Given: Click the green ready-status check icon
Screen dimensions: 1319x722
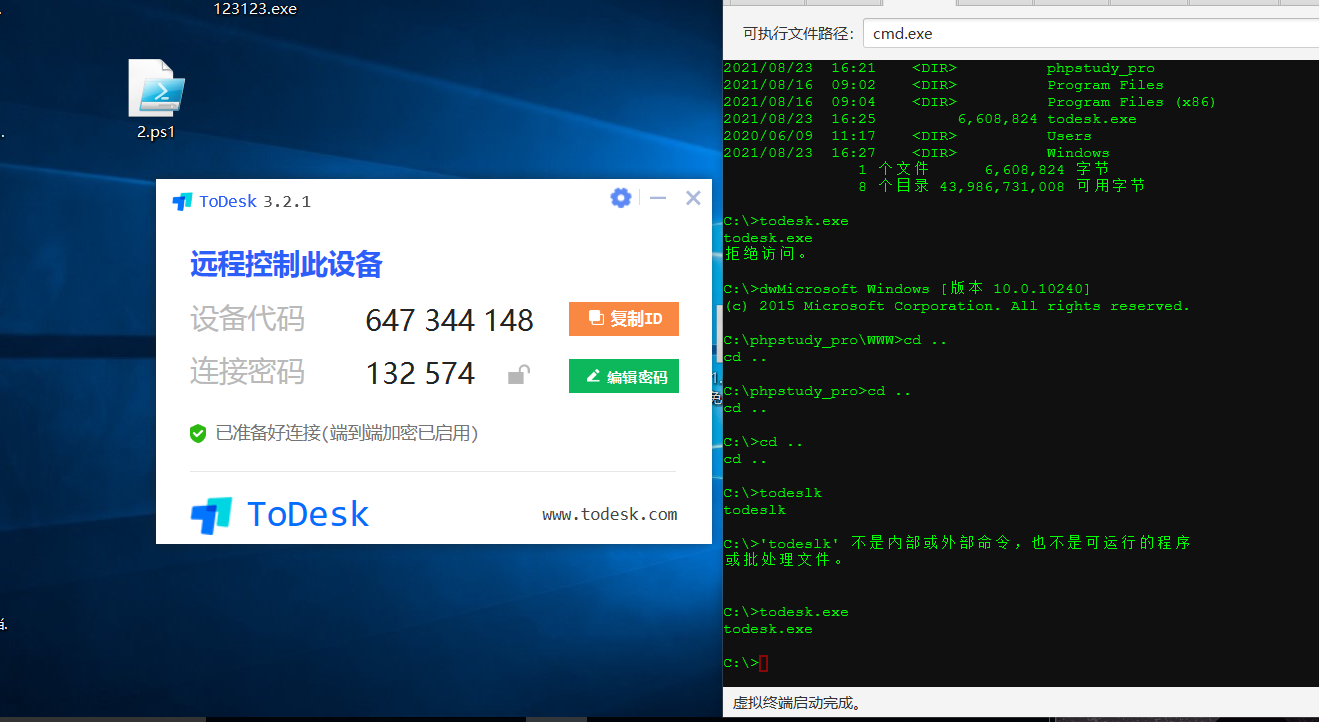Looking at the screenshot, I should coord(198,433).
